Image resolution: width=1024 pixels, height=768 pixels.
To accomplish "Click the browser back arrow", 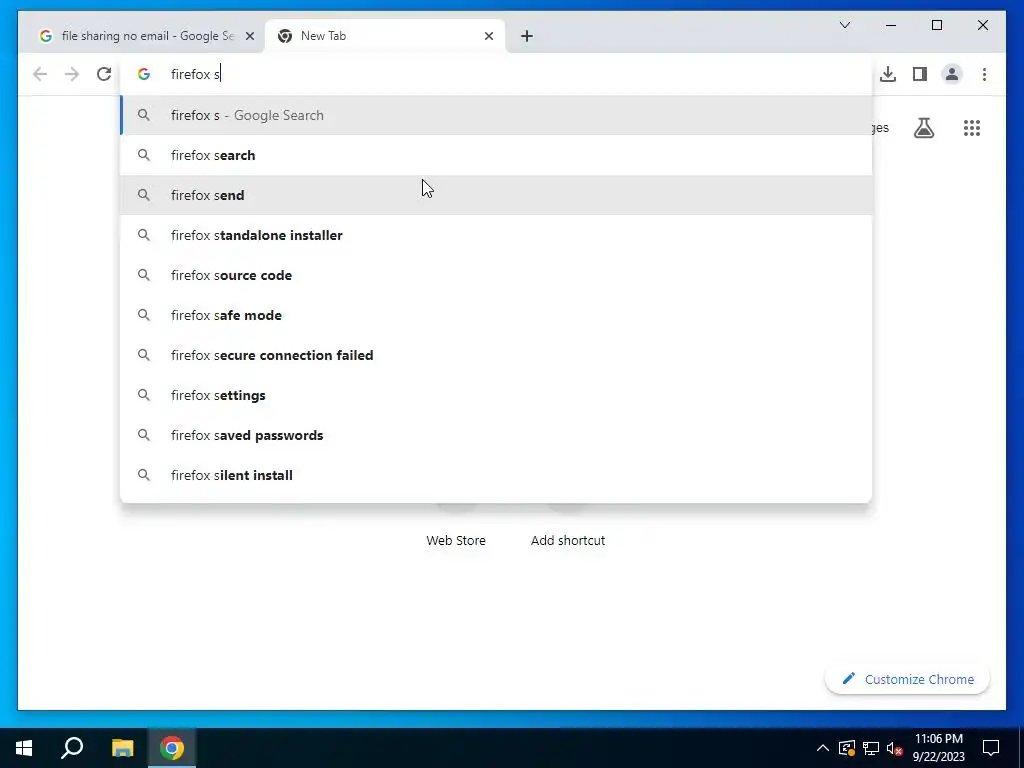I will (40, 74).
